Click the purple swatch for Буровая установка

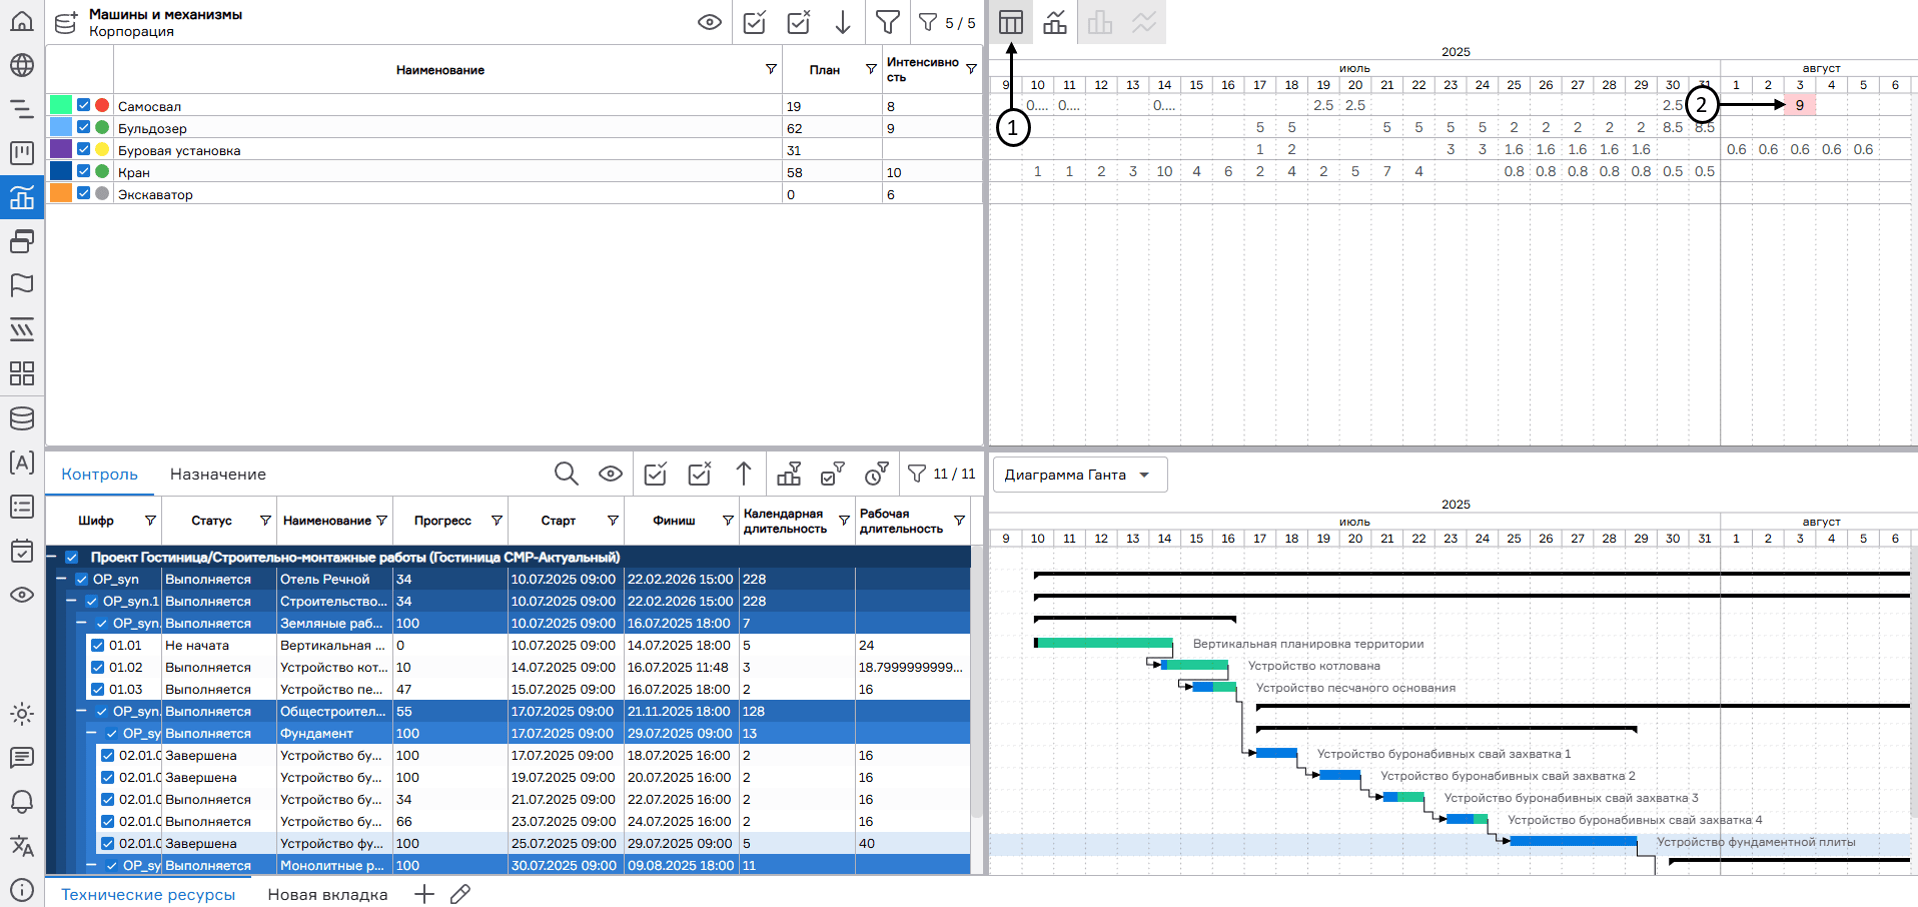(61, 149)
